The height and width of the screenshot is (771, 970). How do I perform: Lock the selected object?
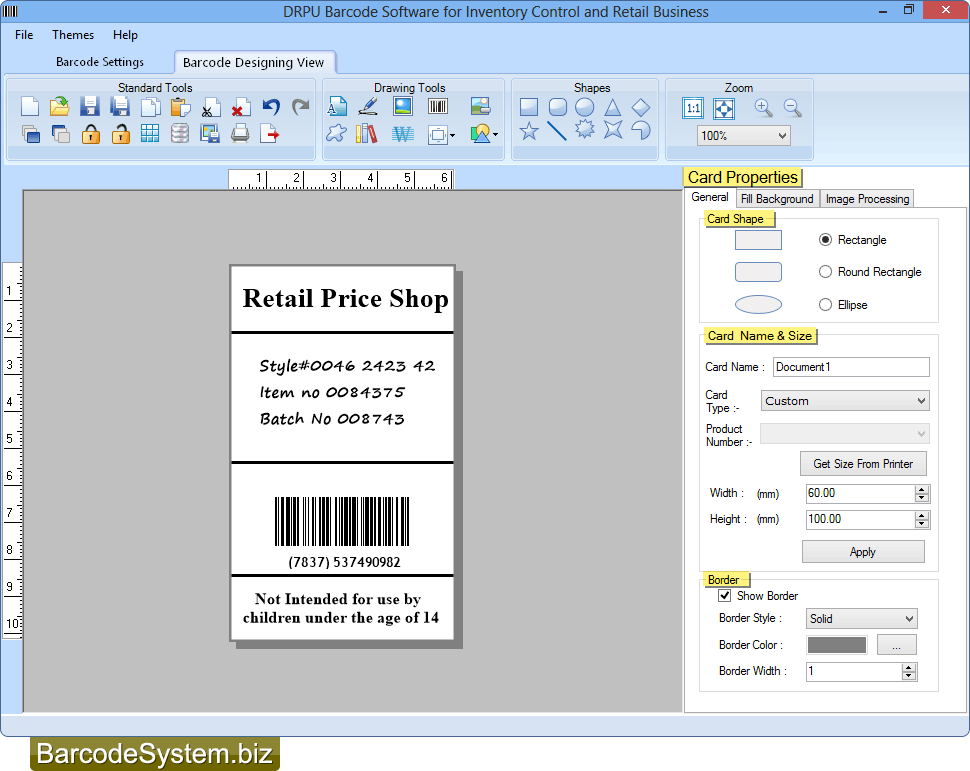tap(90, 134)
